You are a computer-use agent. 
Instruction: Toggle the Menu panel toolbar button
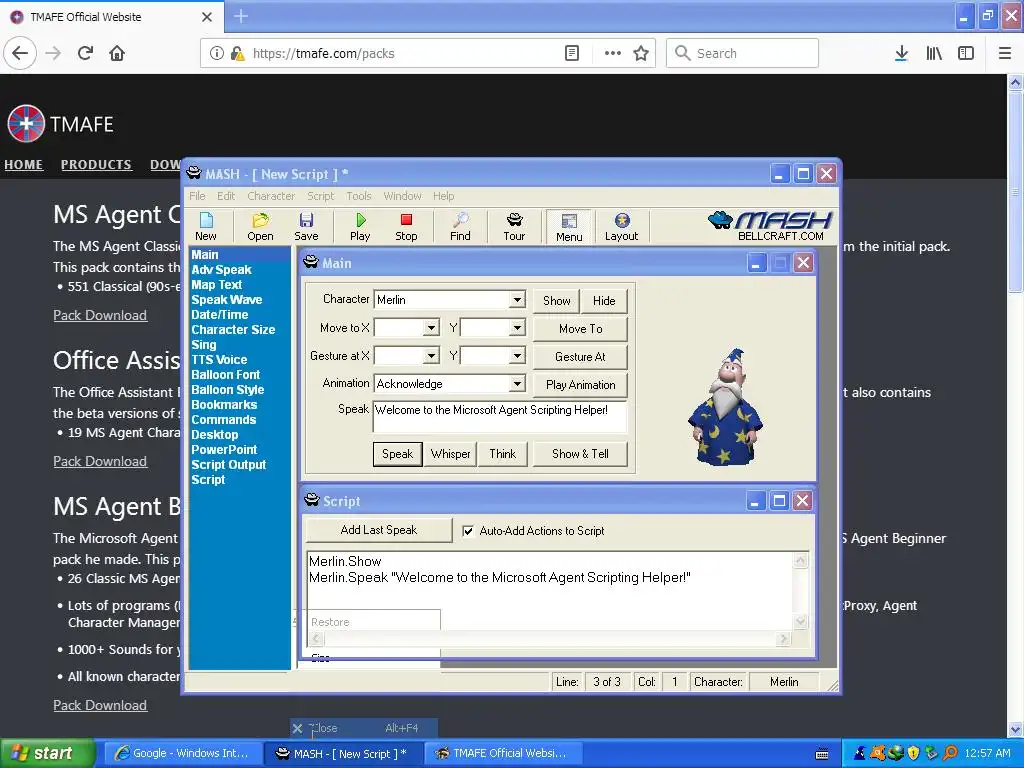(569, 227)
